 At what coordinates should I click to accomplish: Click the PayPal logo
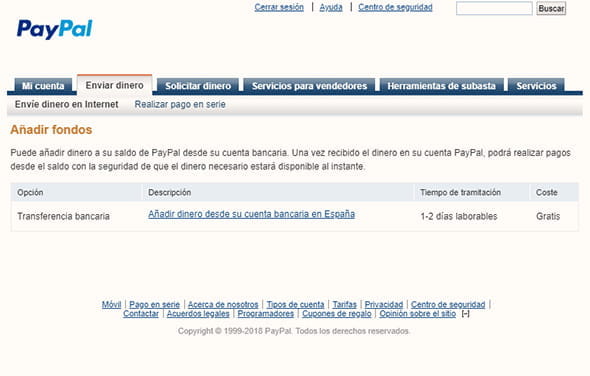tap(55, 29)
